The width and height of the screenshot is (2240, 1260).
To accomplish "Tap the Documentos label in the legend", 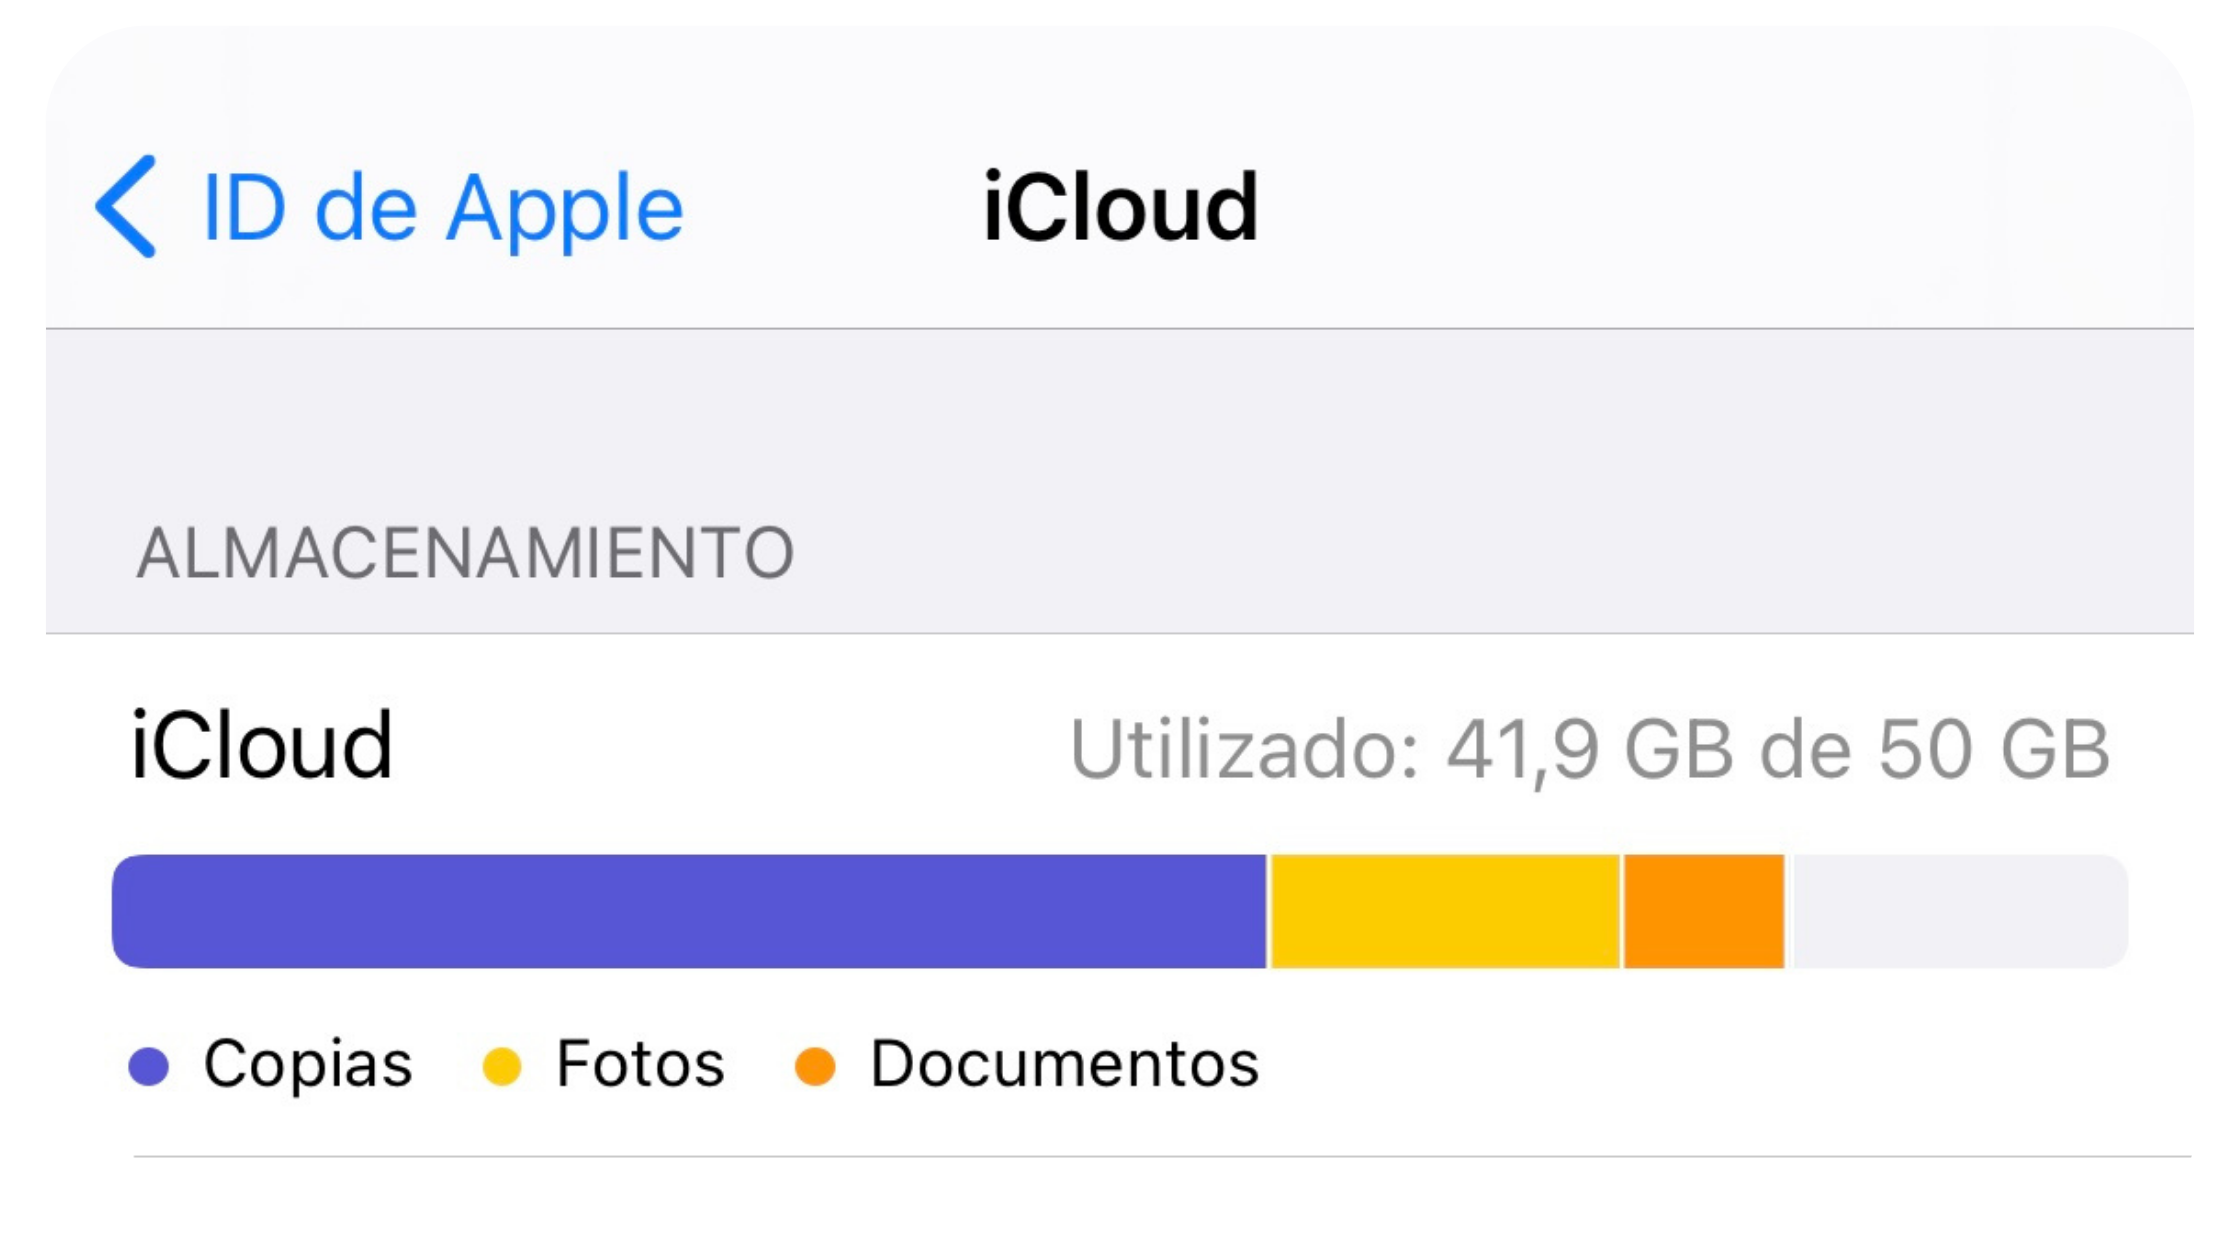I will 1060,1064.
